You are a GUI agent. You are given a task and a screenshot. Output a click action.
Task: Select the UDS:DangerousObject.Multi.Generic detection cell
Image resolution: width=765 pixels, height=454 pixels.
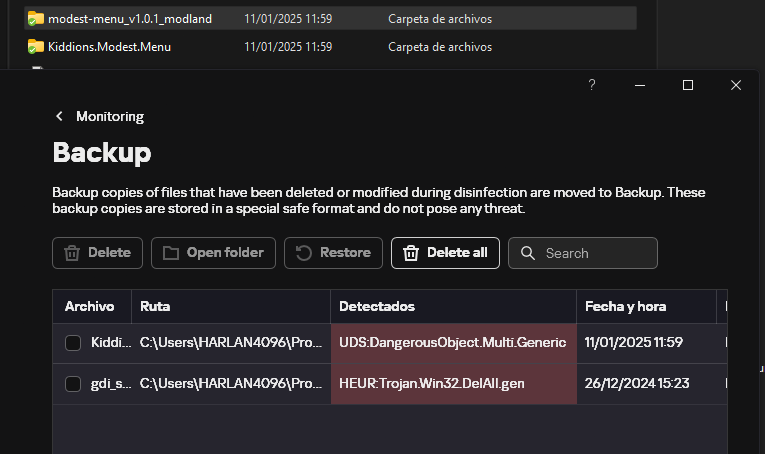(453, 343)
